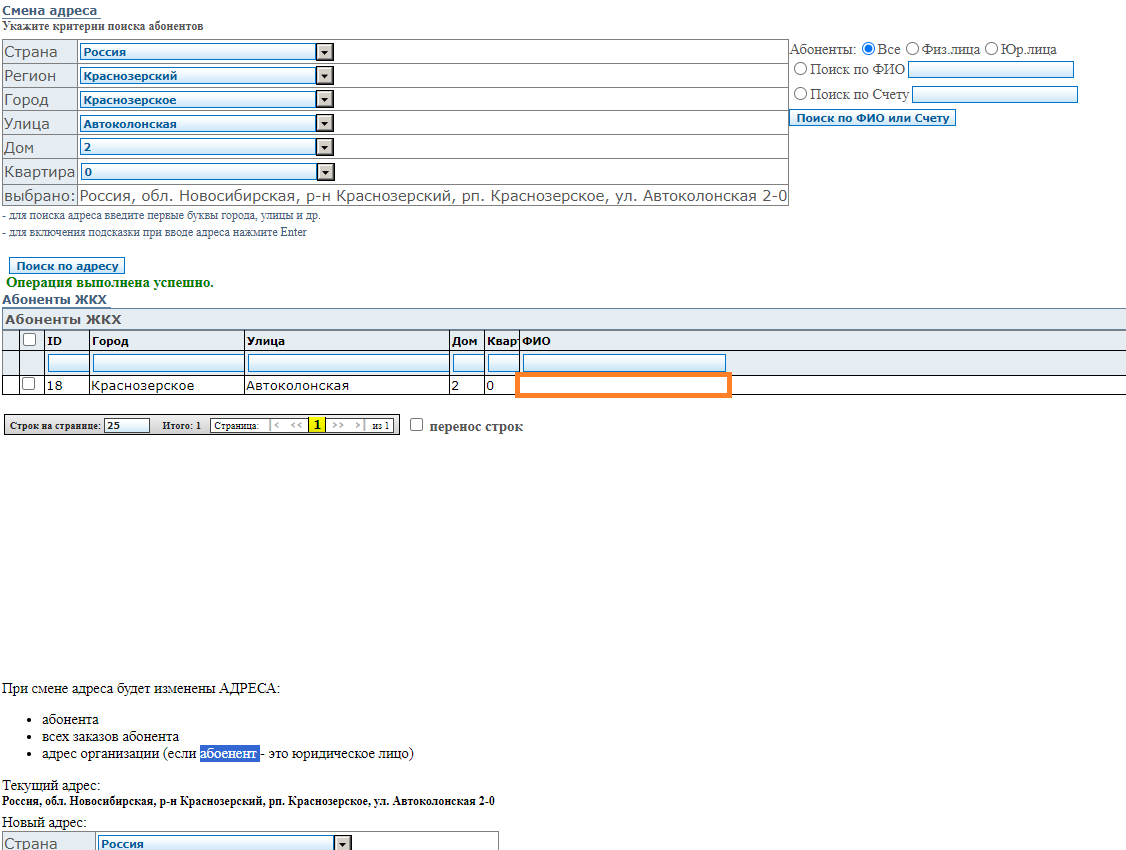Viewport: 1126px width, 850px height.
Task: Open the 'Смена адреса' link
Action: point(50,10)
